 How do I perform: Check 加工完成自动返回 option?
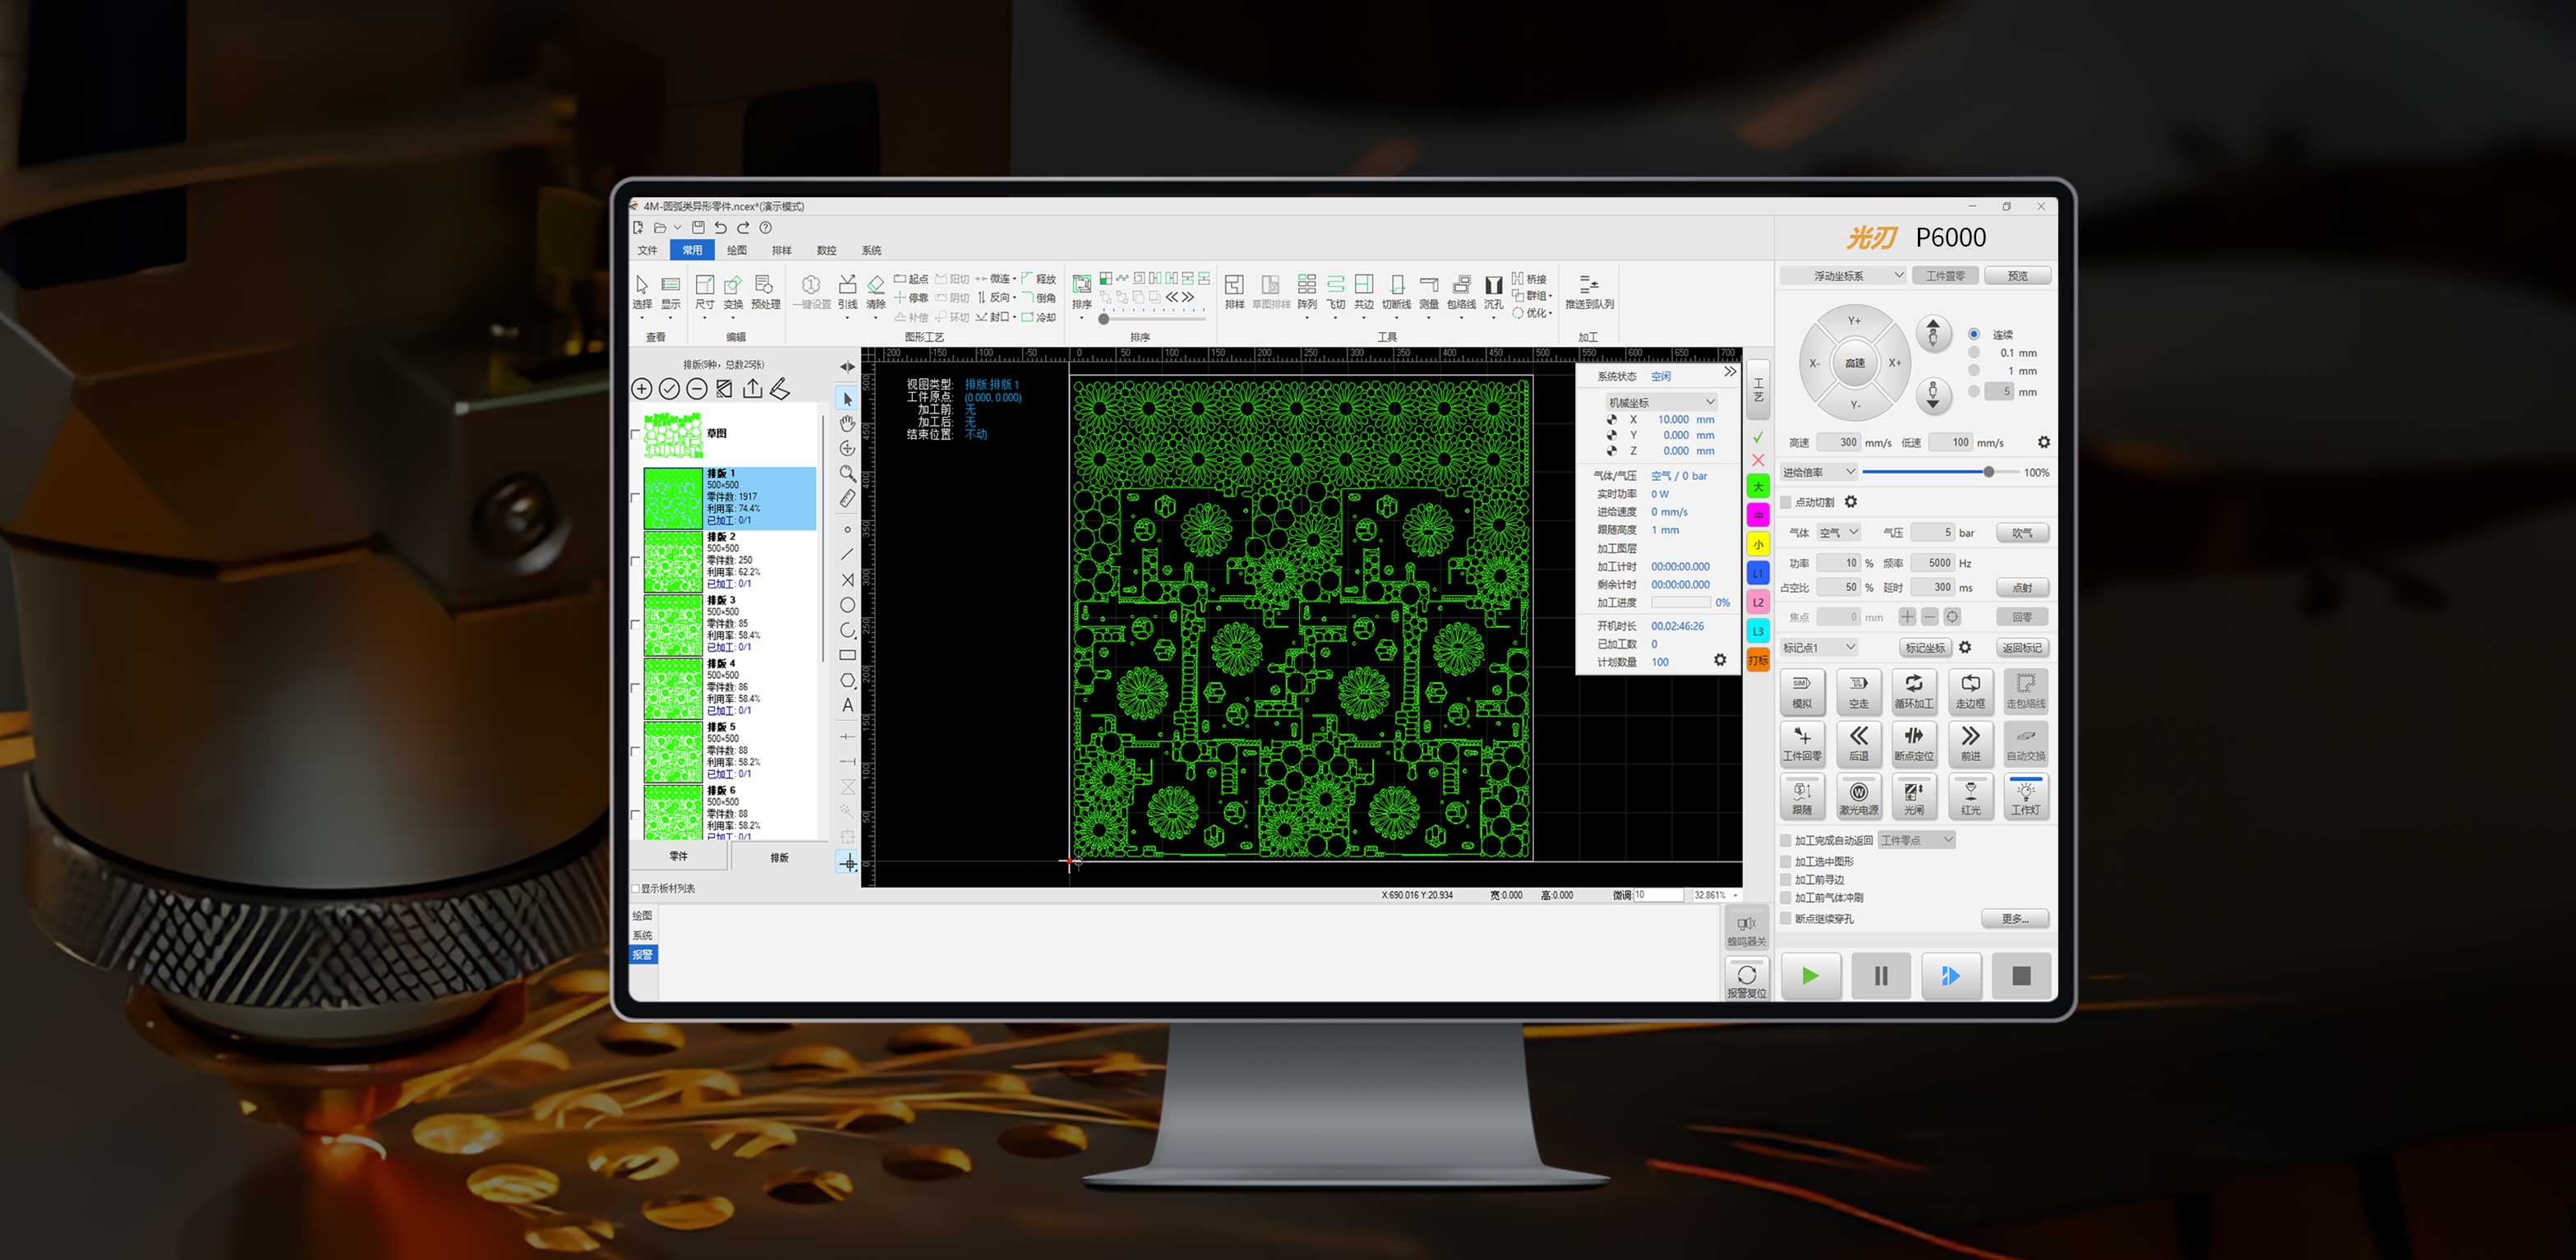1786,840
